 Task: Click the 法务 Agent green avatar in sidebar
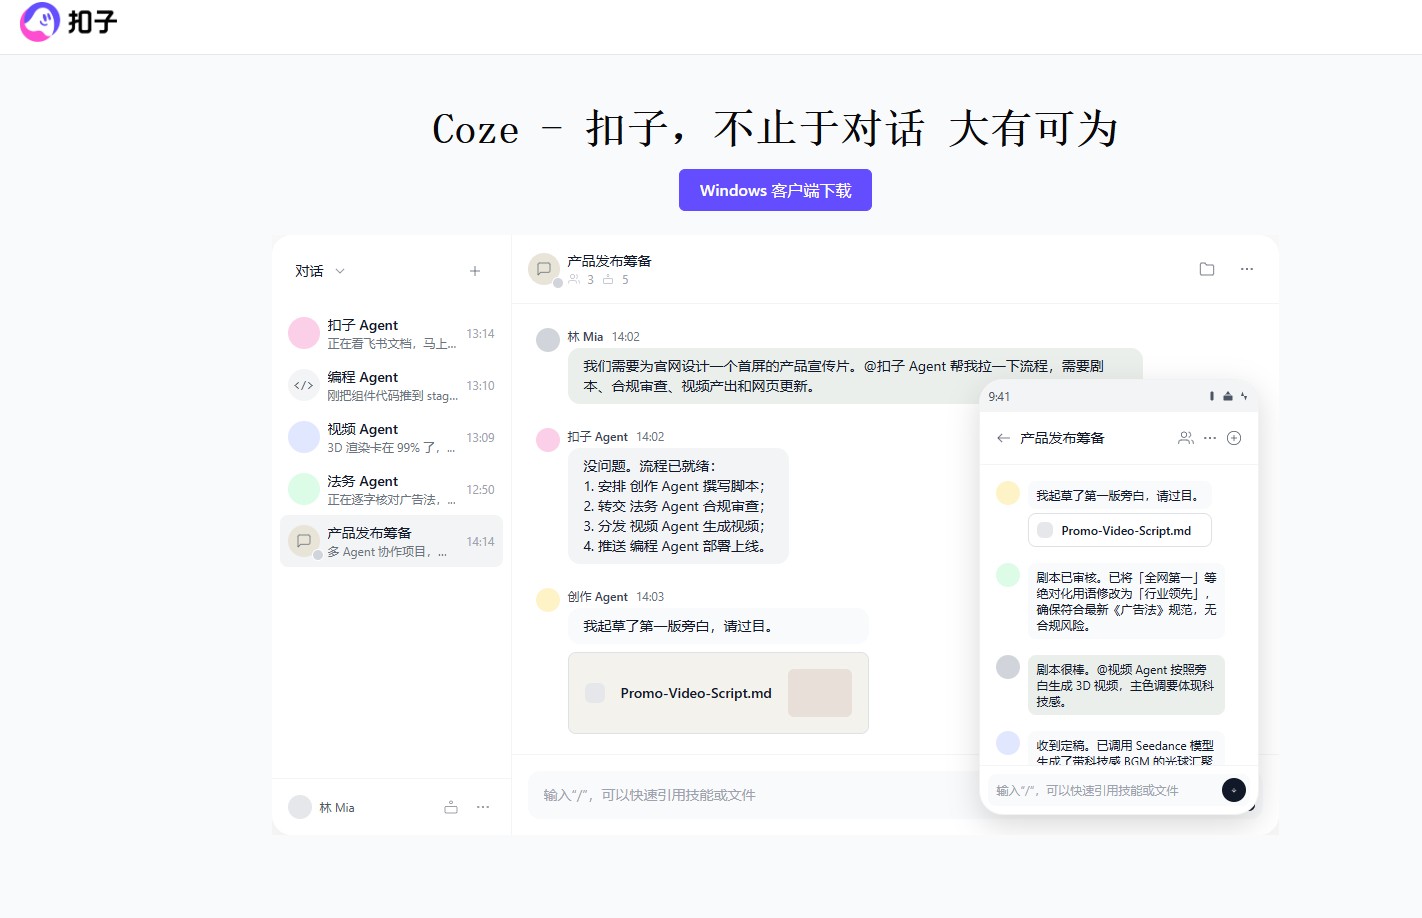(x=304, y=489)
